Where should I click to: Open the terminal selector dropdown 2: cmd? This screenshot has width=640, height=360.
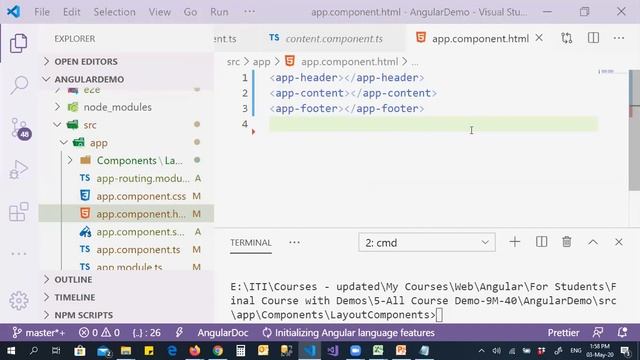pyautogui.click(x=427, y=242)
